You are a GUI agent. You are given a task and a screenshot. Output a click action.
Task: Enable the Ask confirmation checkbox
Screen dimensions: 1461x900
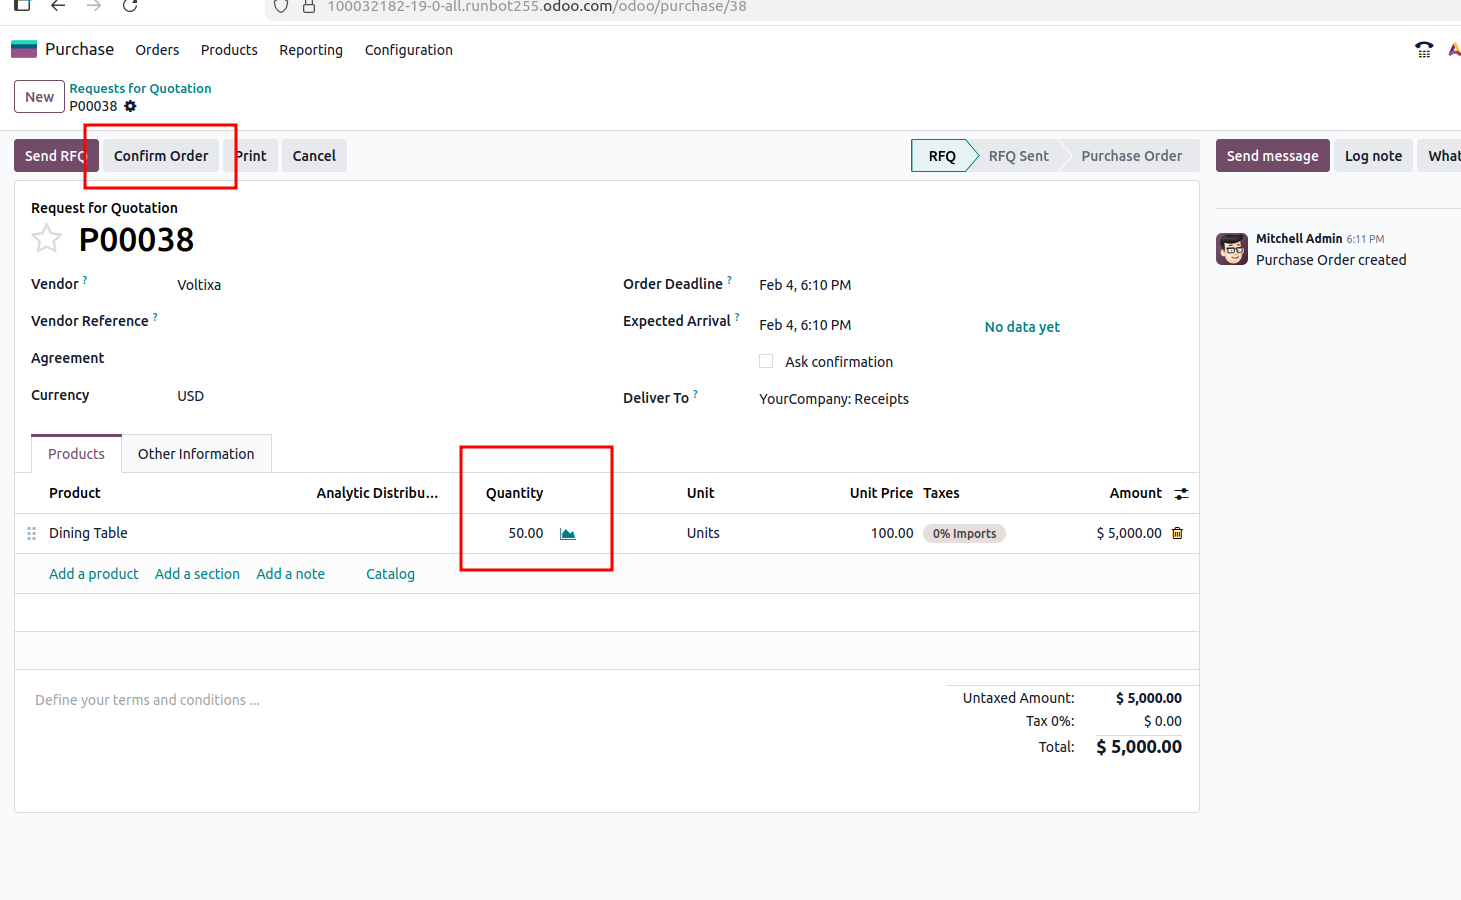(766, 361)
